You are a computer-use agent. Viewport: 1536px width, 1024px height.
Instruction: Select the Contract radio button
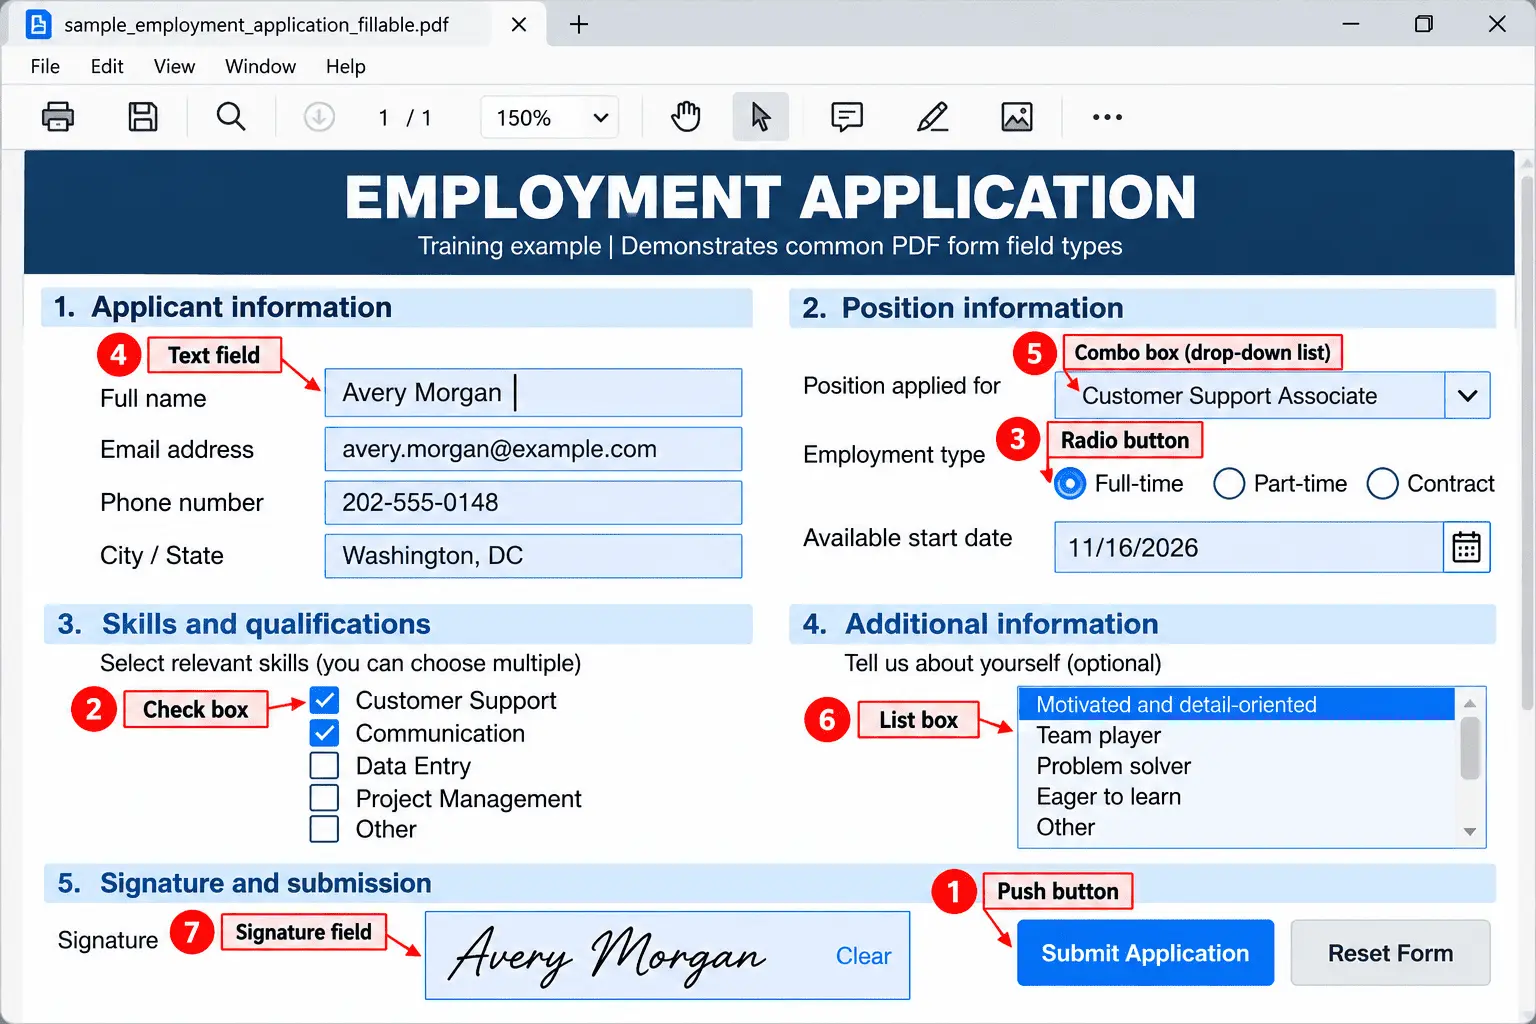[1382, 484]
